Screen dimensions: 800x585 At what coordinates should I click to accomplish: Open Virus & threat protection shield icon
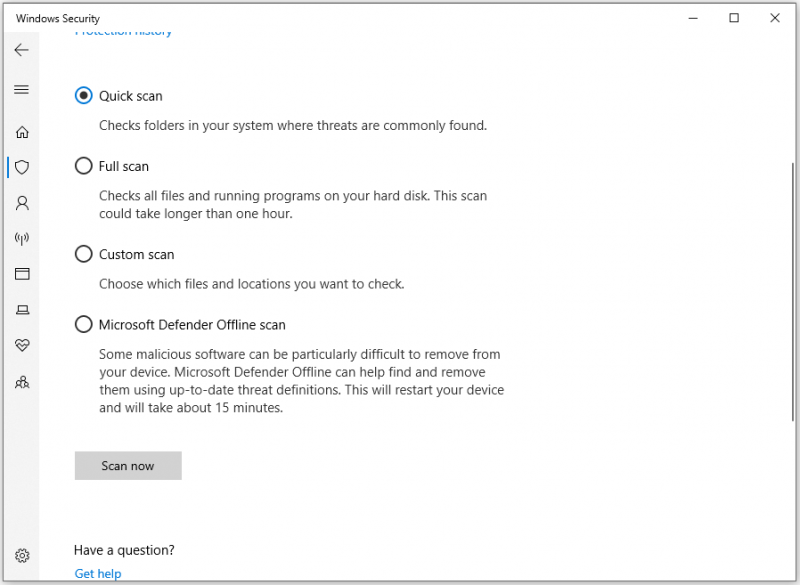(x=22, y=167)
